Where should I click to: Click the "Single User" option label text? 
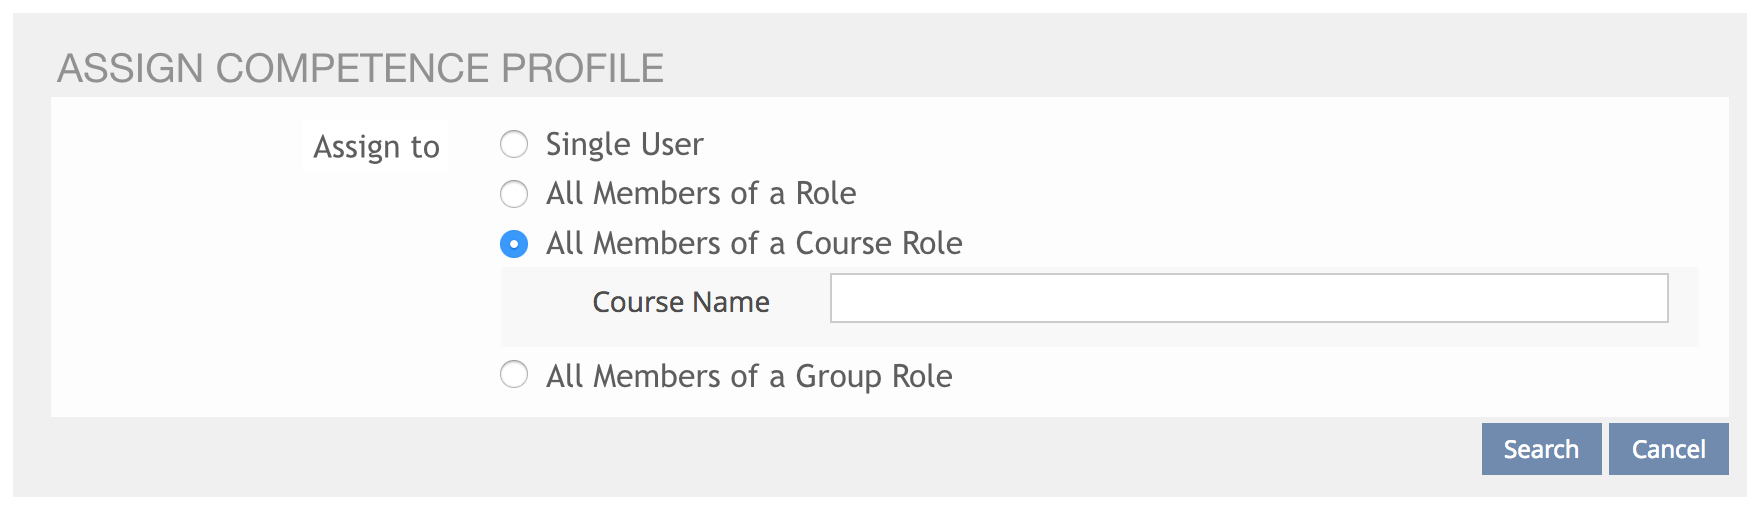(x=624, y=145)
